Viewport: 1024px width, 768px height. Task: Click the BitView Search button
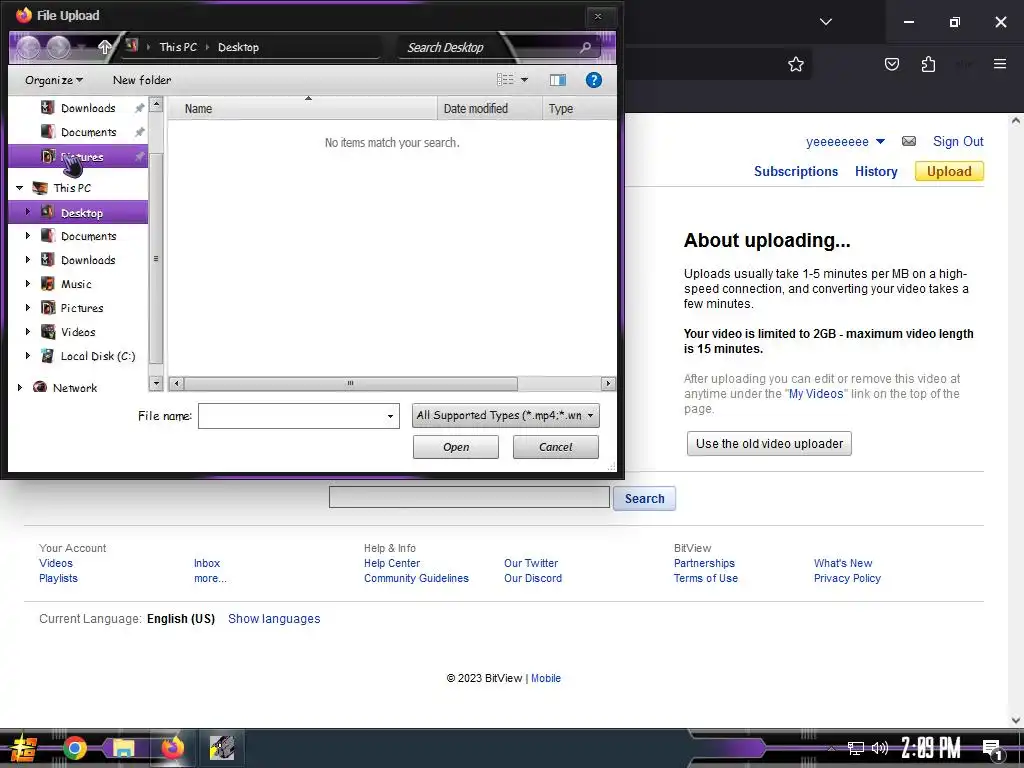click(x=645, y=498)
